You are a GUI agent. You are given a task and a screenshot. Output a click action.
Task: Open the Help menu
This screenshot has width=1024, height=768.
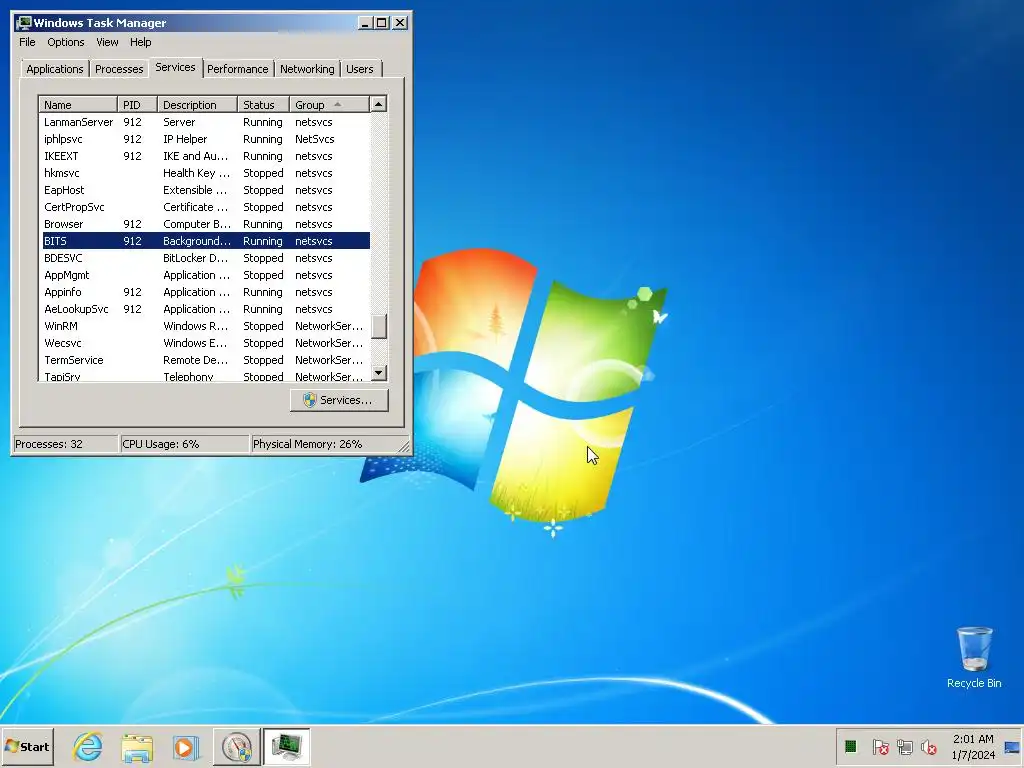[x=140, y=42]
